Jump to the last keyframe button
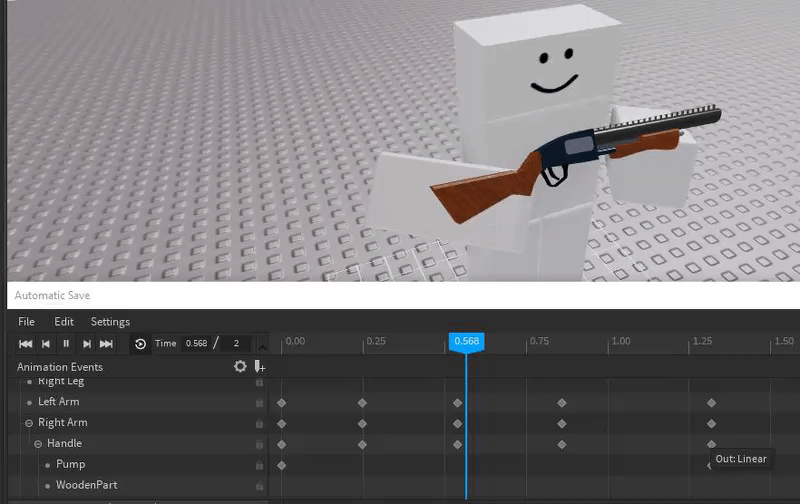Screen dimensions: 800x504 106,344
